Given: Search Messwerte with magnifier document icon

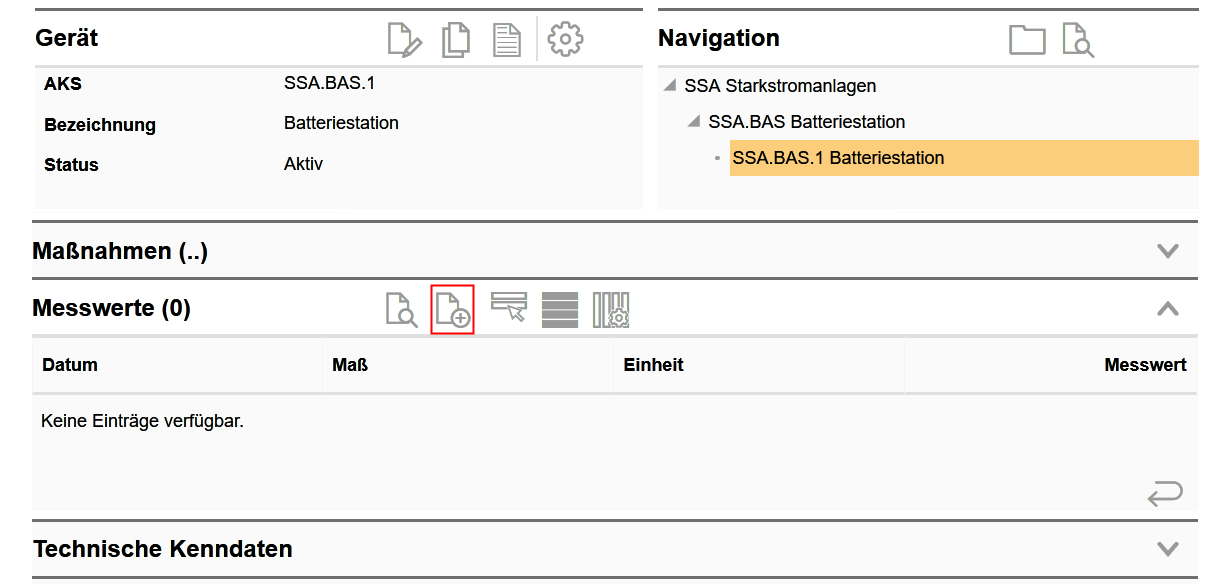Looking at the screenshot, I should tap(401, 309).
